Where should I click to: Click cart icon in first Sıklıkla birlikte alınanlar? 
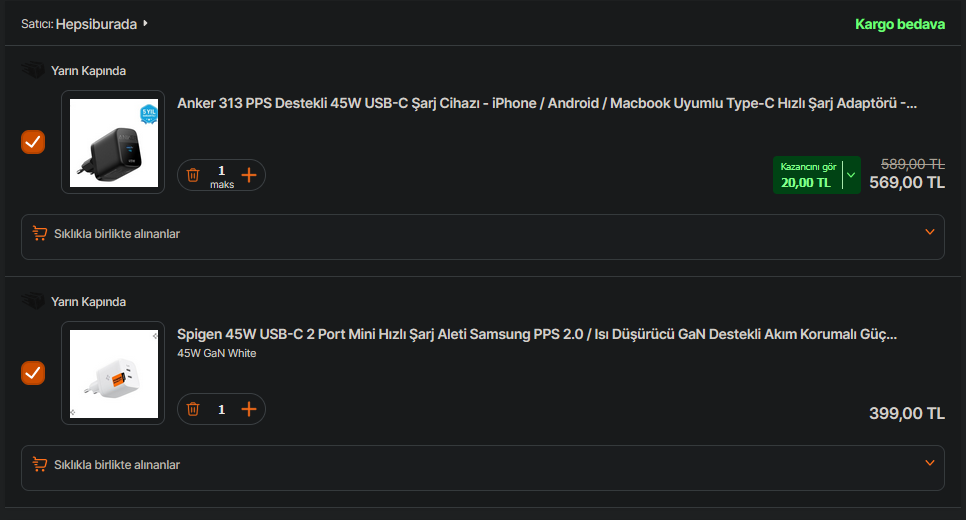[40, 234]
